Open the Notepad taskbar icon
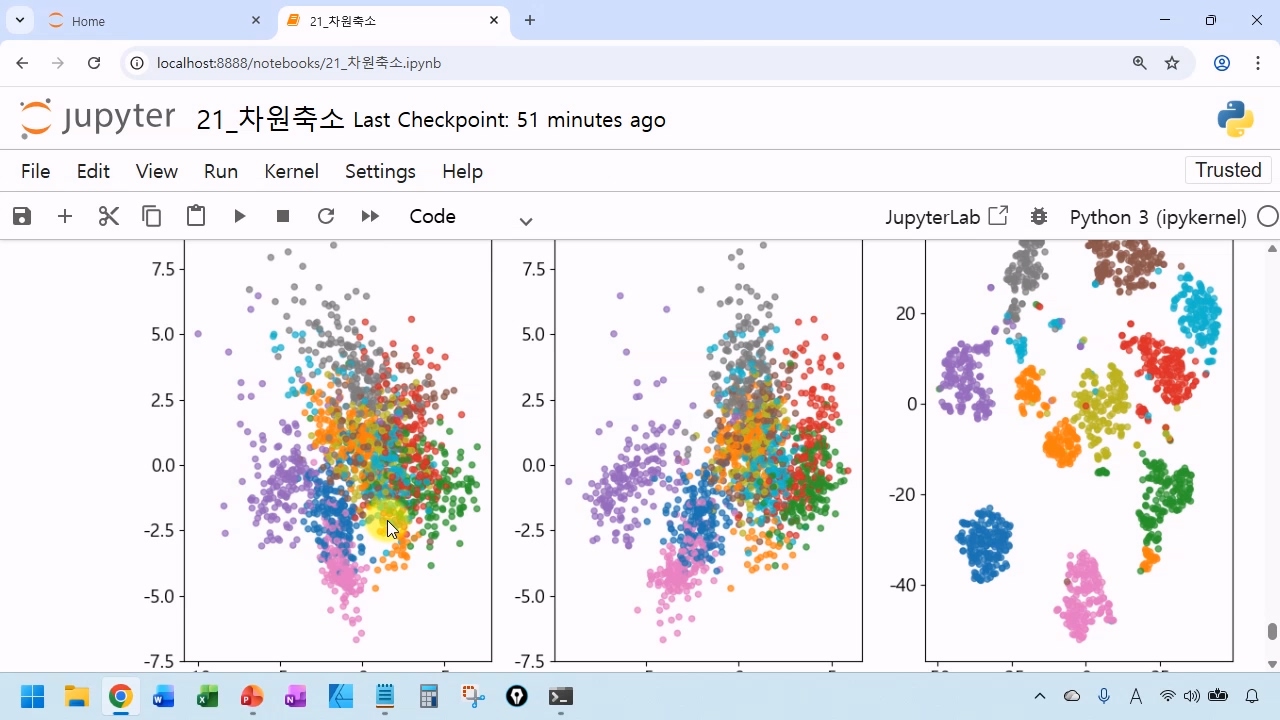The width and height of the screenshot is (1280, 720). [x=385, y=696]
